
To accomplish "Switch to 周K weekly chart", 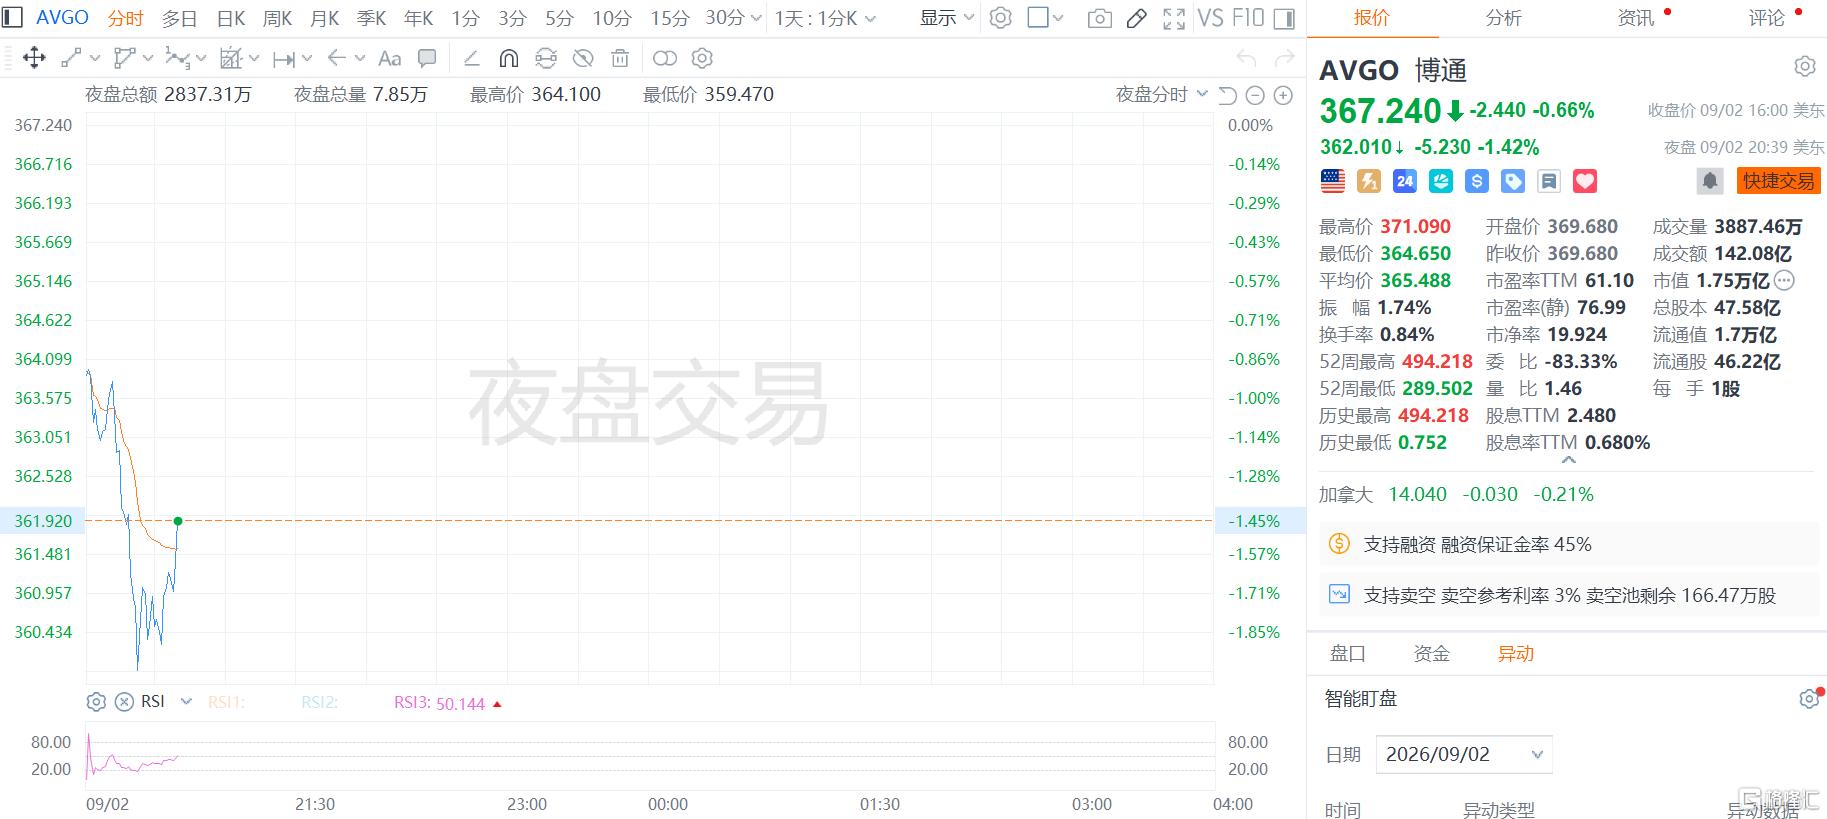I will coord(278,19).
